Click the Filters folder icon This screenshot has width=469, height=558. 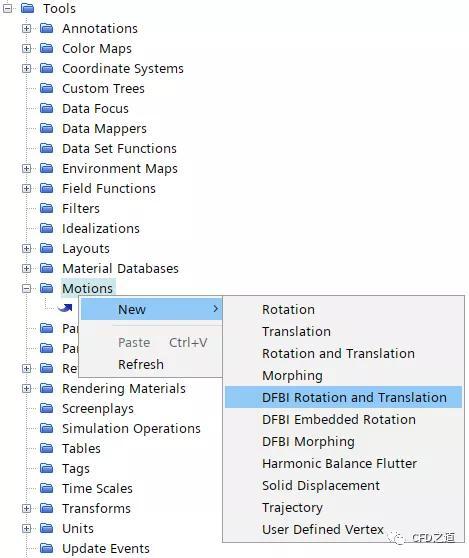point(46,208)
